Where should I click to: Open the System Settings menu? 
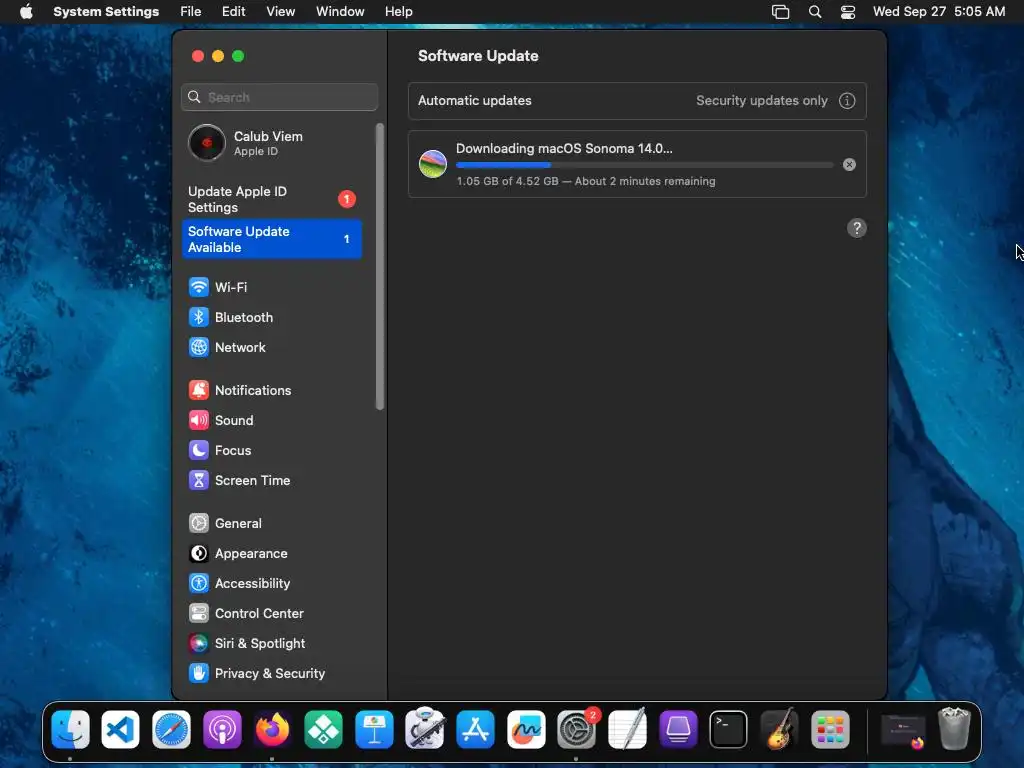pos(106,12)
